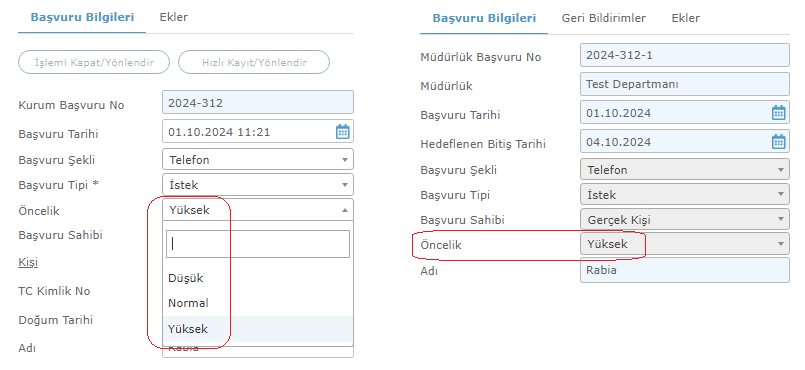Click the Hızlı Kayıt/Yönlendir button
This screenshot has width=805, height=370.
[x=254, y=62]
